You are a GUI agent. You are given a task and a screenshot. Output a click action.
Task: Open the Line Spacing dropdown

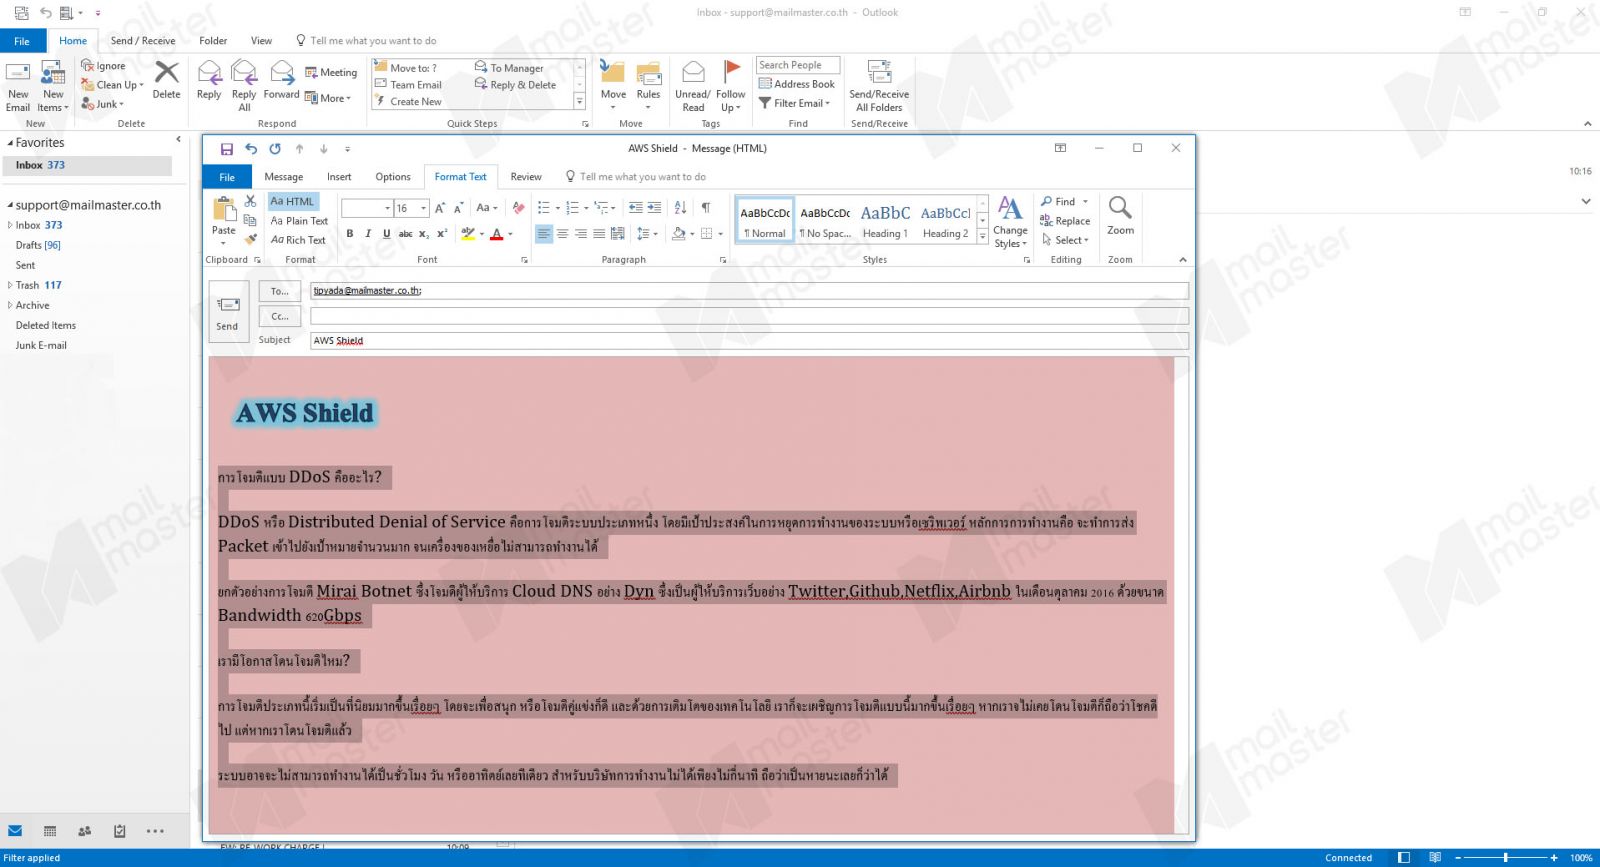[647, 234]
